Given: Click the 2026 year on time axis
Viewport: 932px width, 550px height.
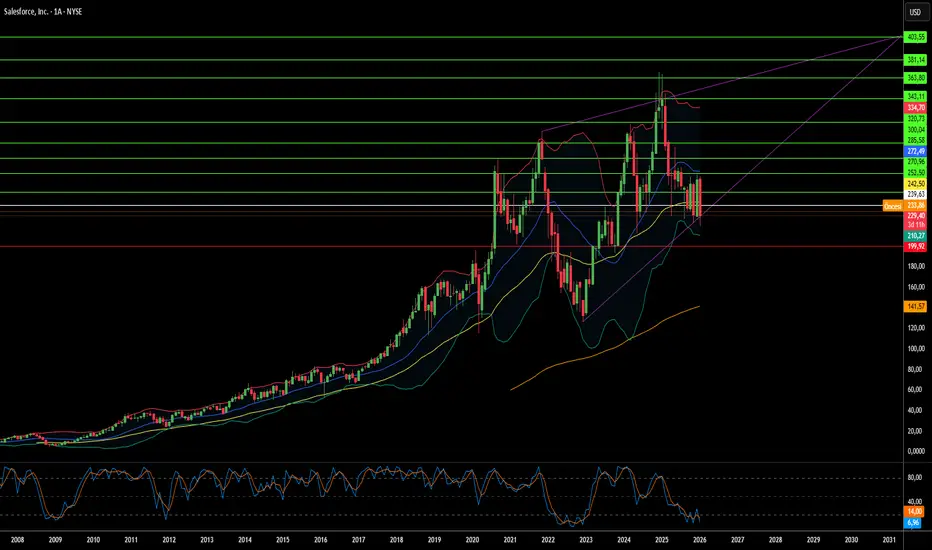Looking at the screenshot, I should tap(700, 539).
